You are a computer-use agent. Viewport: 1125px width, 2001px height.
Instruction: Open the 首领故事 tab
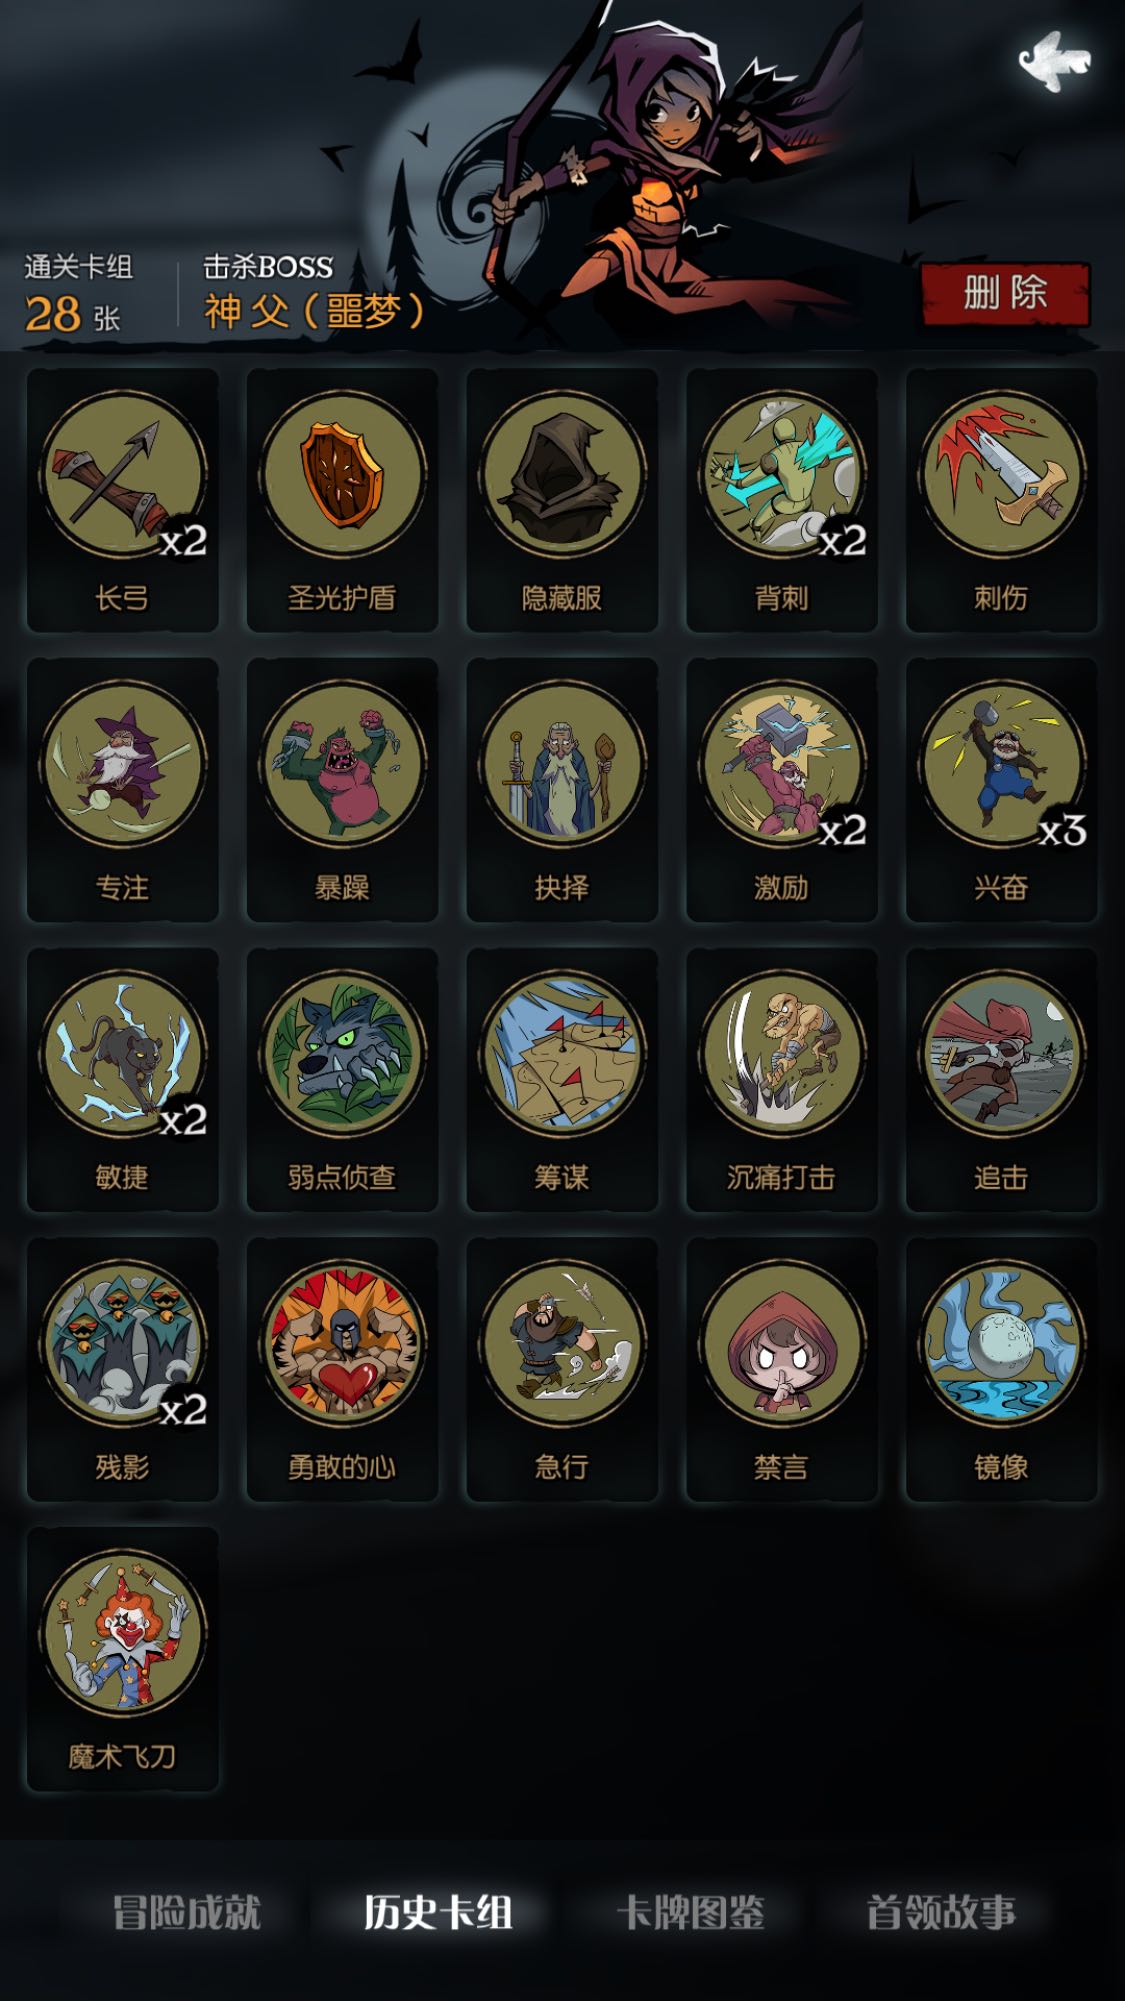click(x=941, y=1912)
